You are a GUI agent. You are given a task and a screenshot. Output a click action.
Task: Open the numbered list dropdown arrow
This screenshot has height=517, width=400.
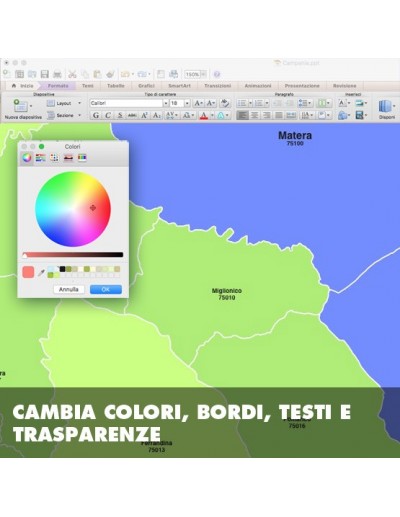267,103
